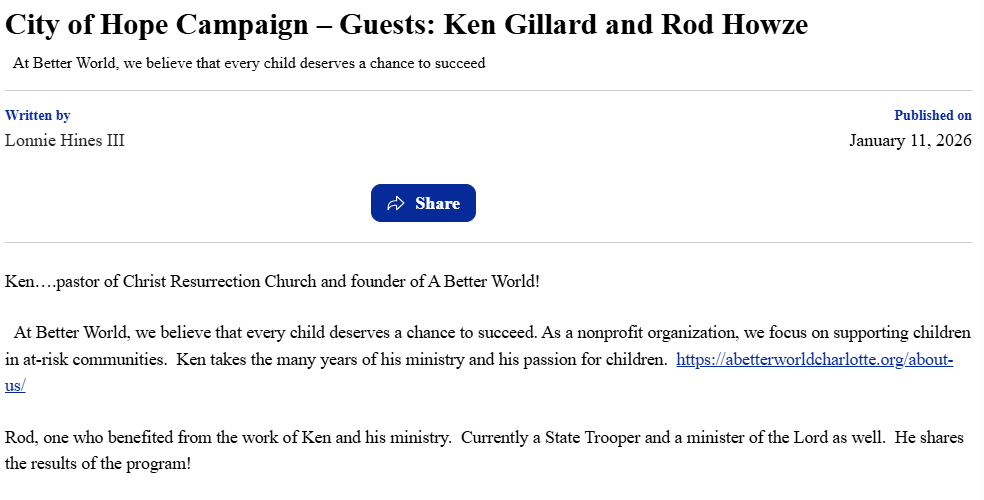Screen dimensions: 984x500
Task: Open the abetterworldcharlotte.org about-us link
Action: pyautogui.click(x=814, y=360)
